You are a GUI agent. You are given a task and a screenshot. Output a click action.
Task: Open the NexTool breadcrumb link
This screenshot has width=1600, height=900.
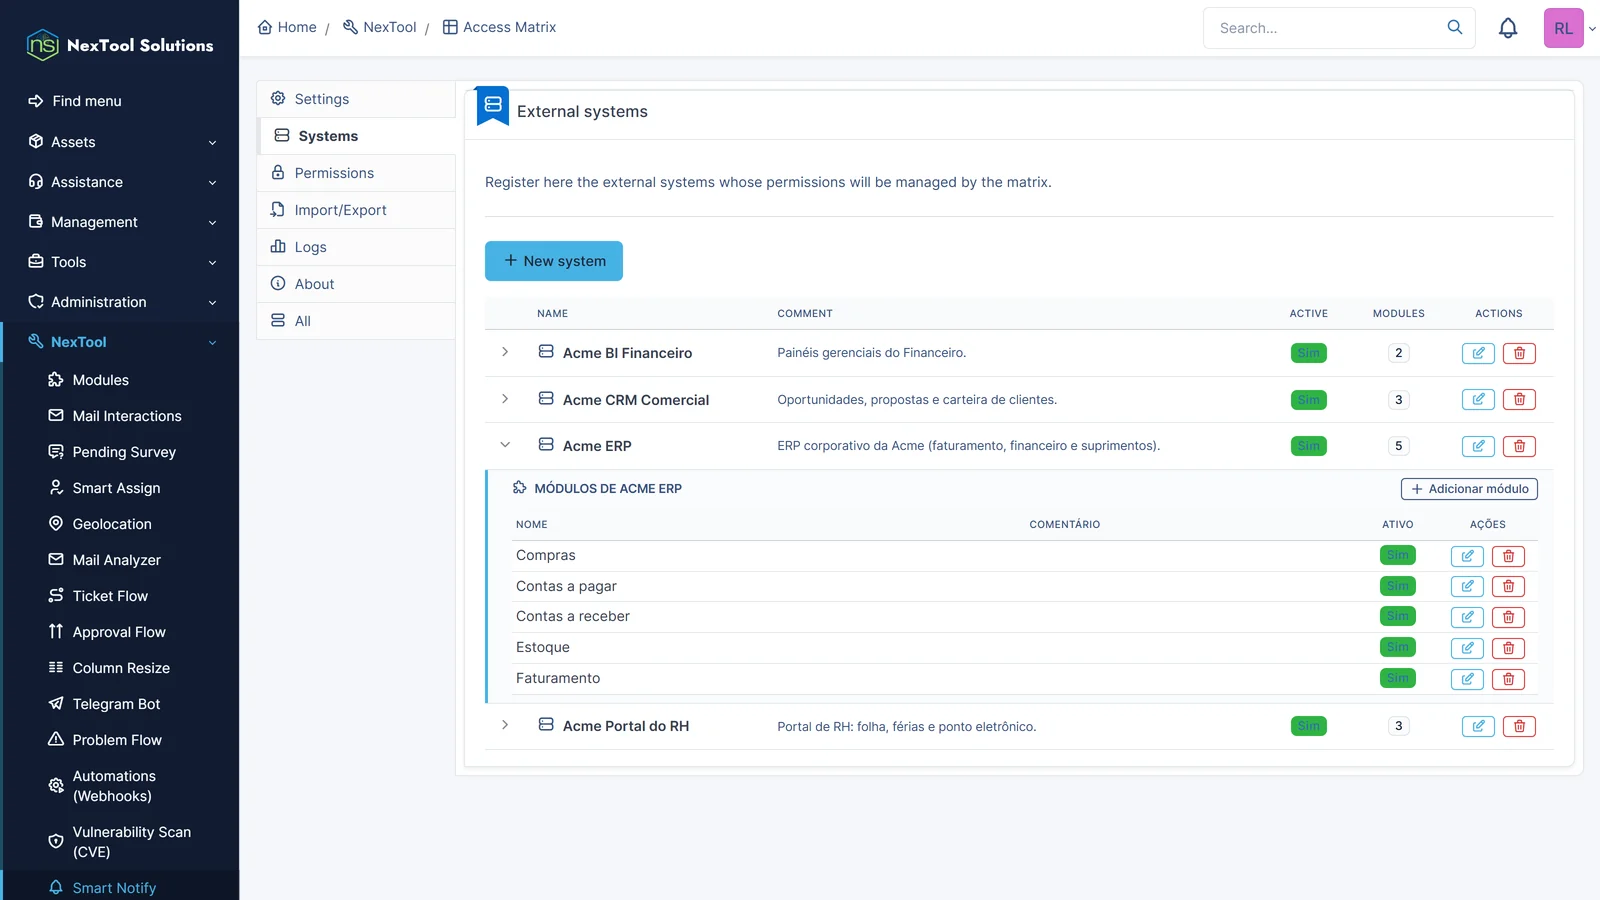pos(380,27)
